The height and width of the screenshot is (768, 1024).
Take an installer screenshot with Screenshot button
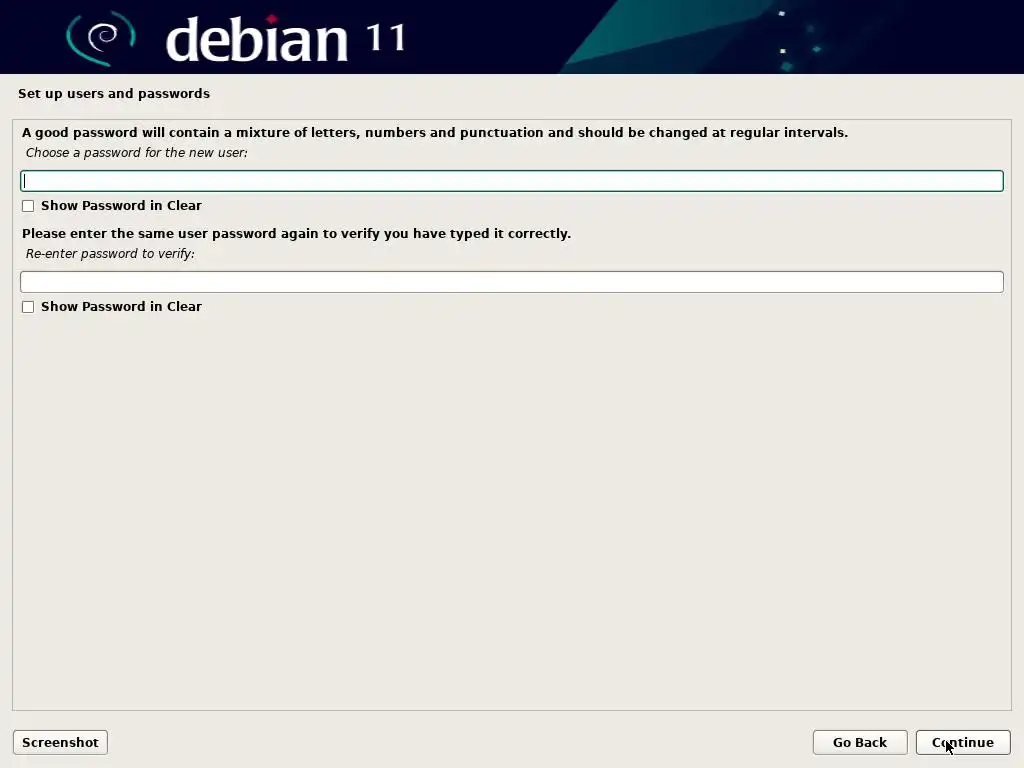pos(60,743)
